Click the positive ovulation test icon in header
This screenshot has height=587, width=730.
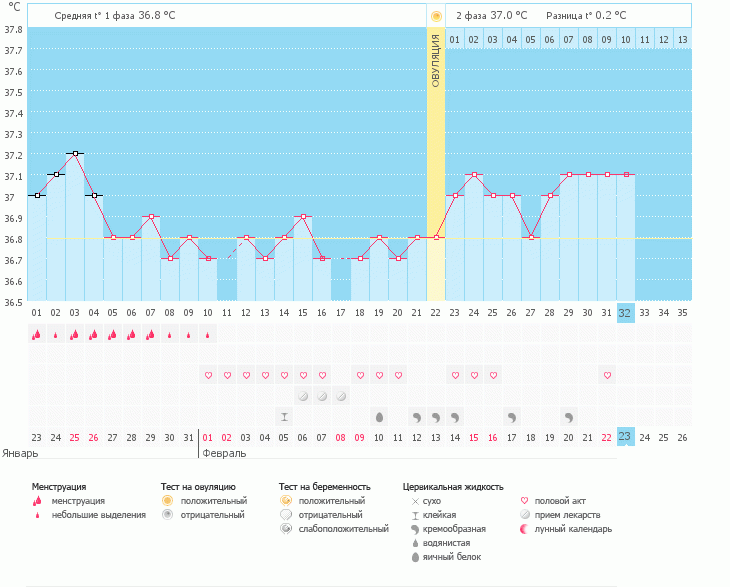pyautogui.click(x=435, y=16)
